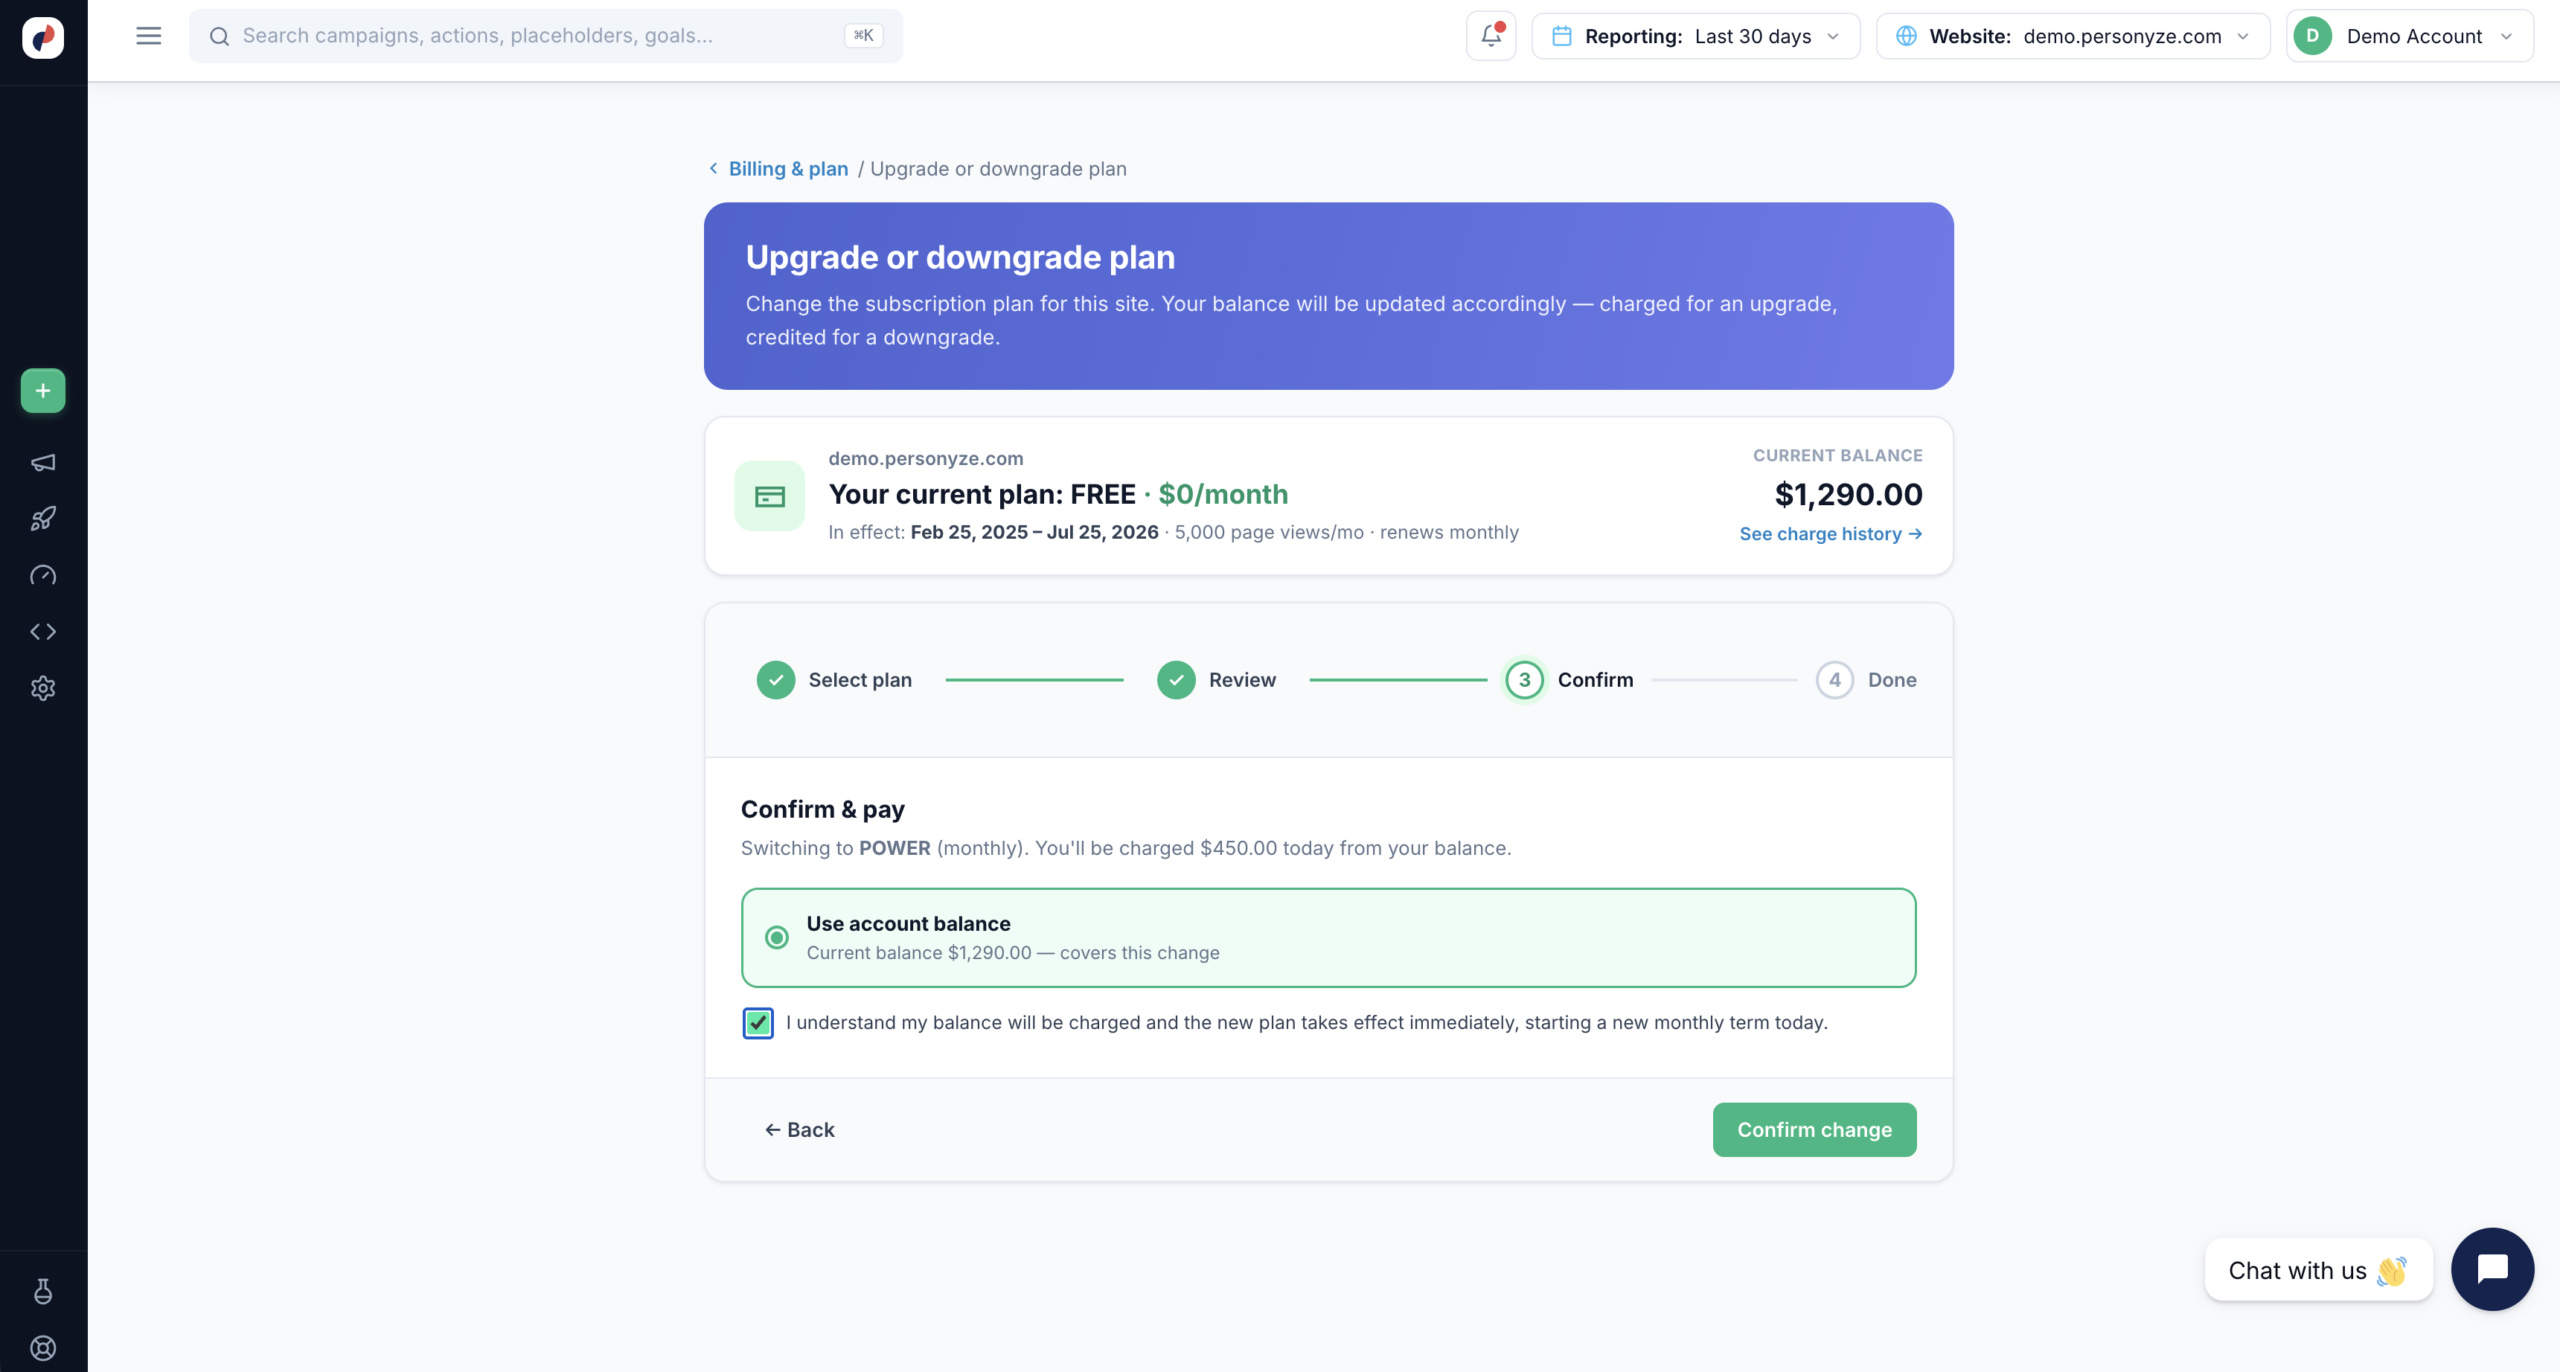The height and width of the screenshot is (1372, 2560).
Task: Click the 'I understand my balance' label text
Action: [1307, 1023]
